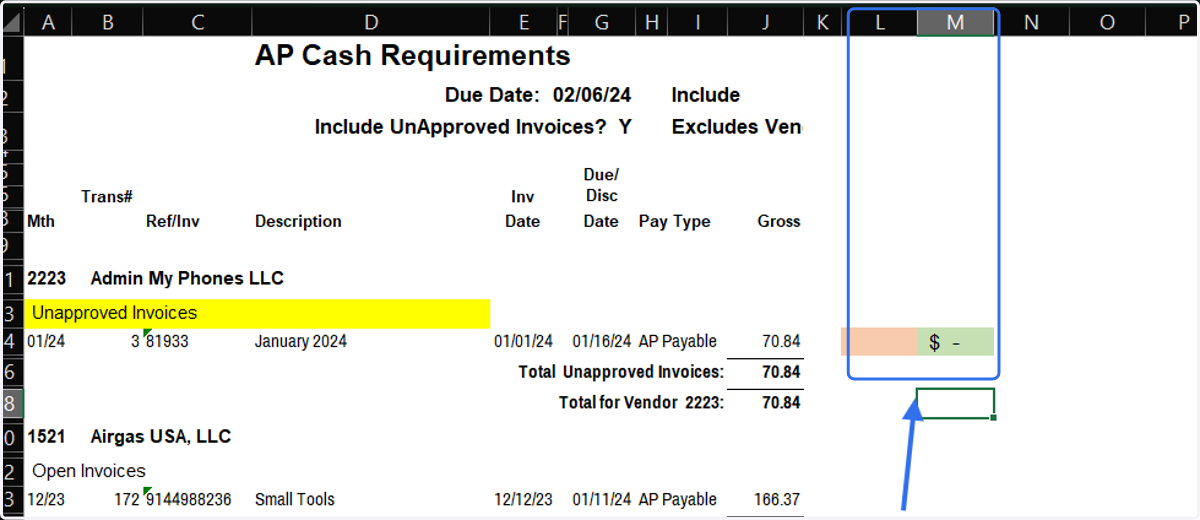Click due date 01/11/24

click(601, 499)
